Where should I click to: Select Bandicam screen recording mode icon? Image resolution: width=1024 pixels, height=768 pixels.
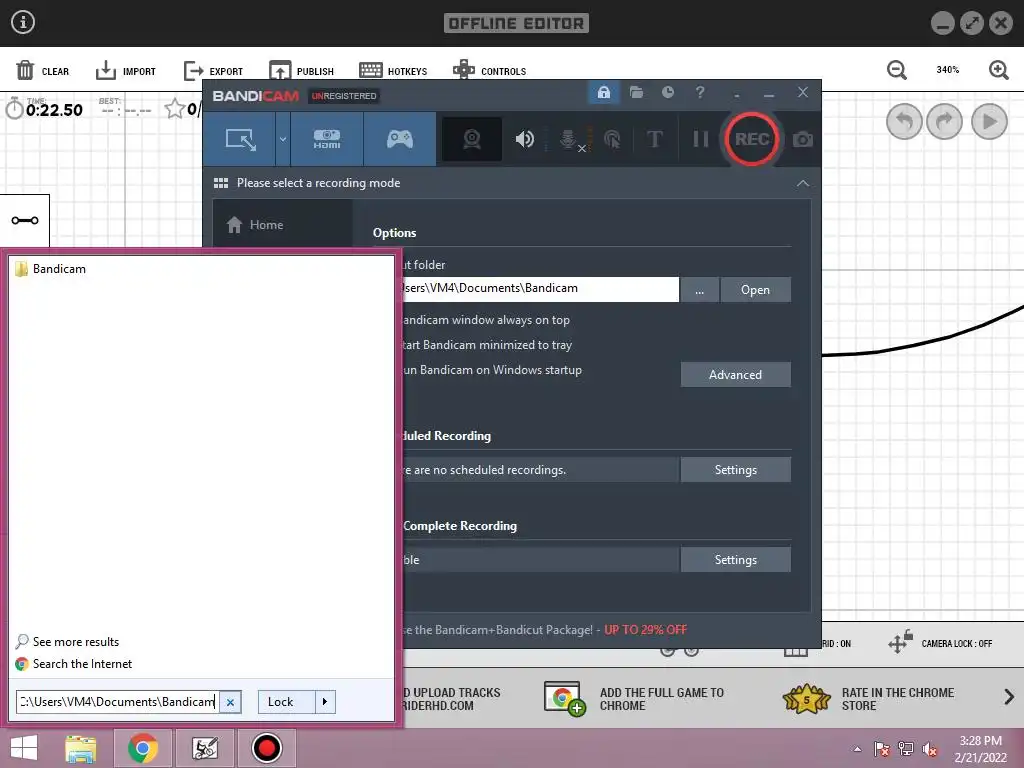240,139
